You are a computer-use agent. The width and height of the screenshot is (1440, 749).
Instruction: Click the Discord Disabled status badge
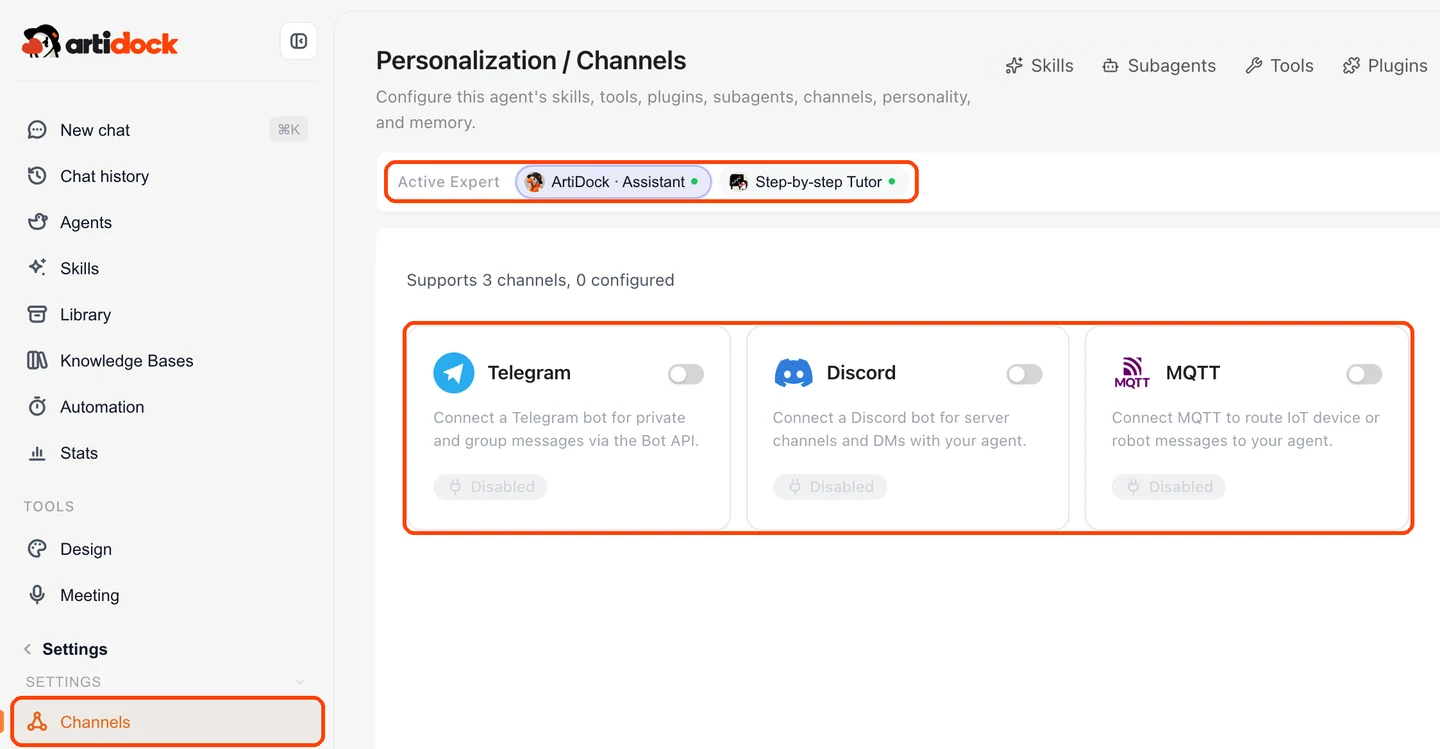(x=830, y=487)
